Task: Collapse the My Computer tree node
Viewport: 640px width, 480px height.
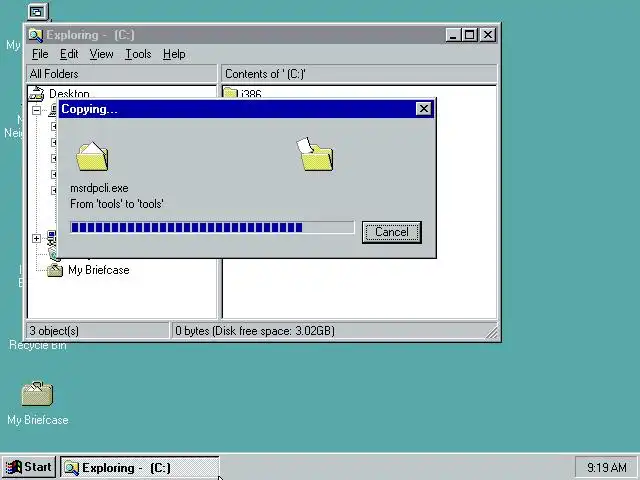Action: pos(36,110)
